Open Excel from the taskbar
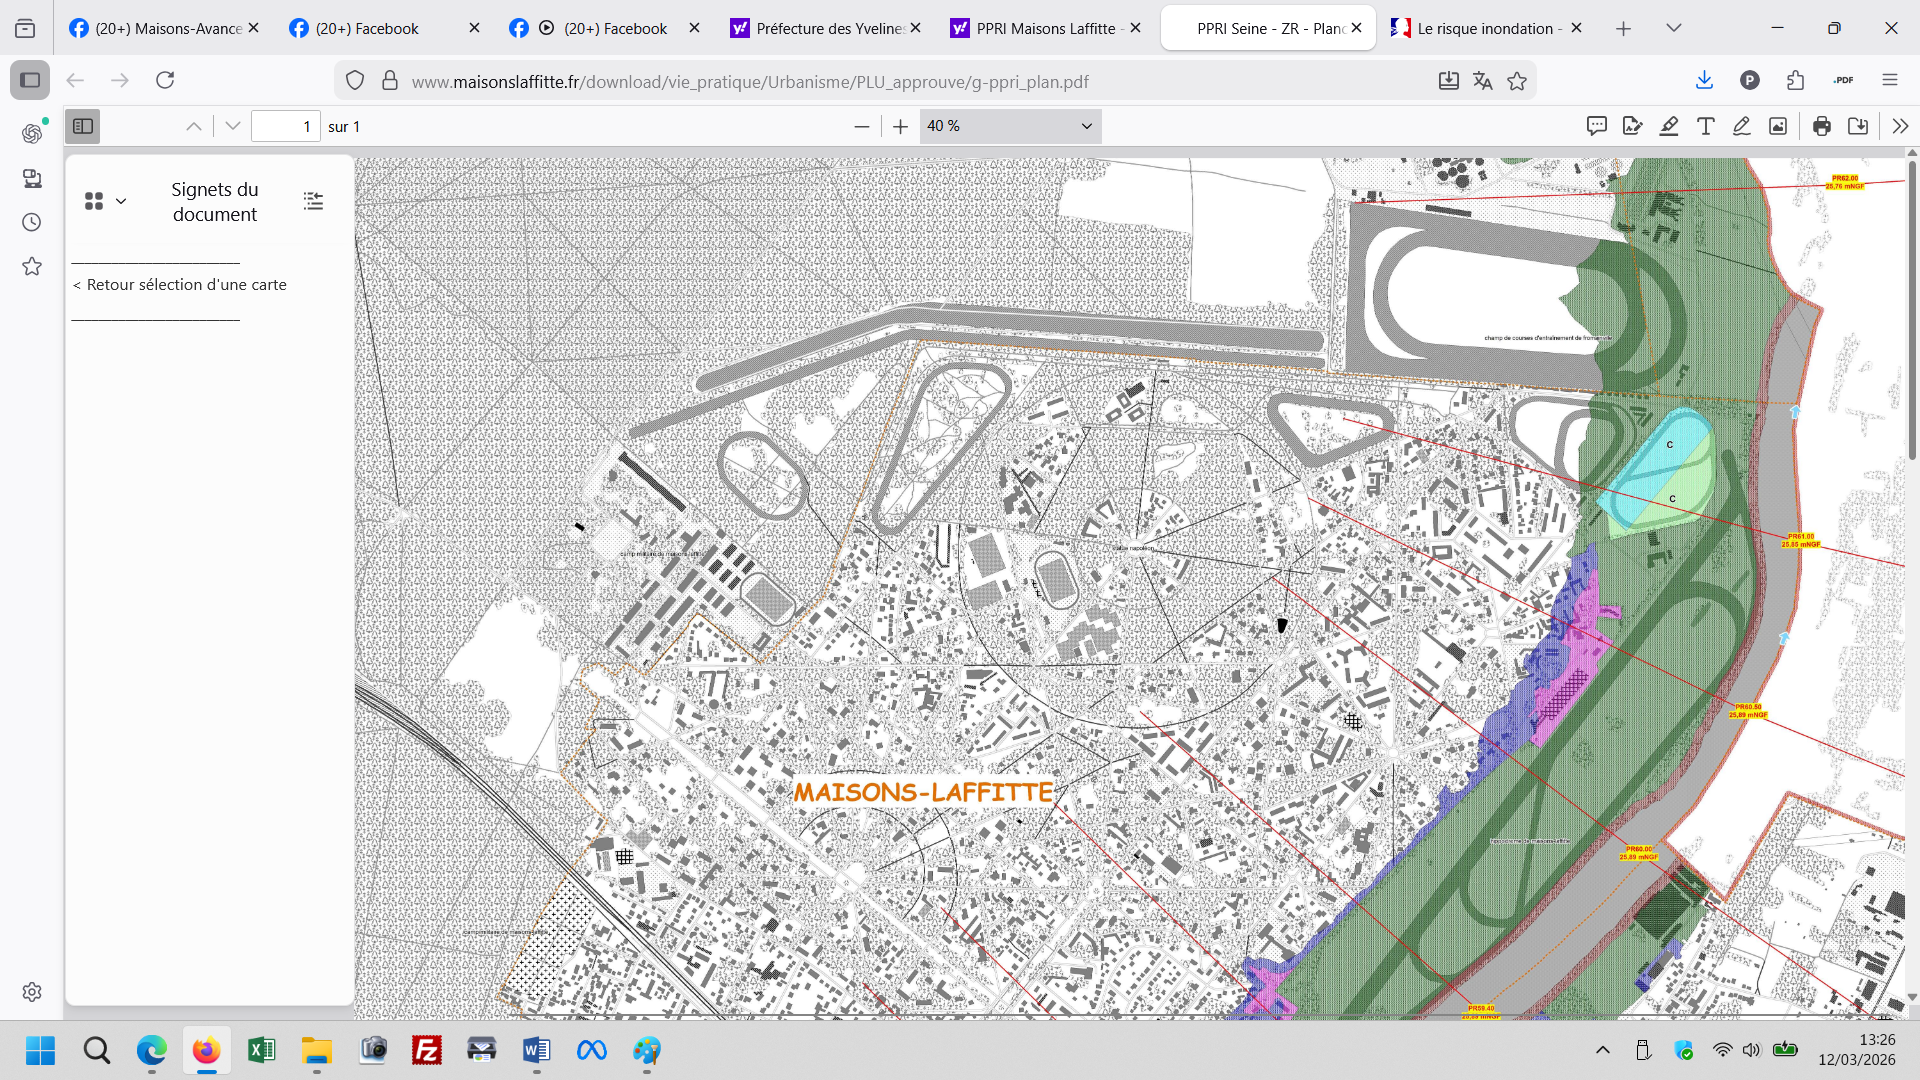 coord(261,1050)
